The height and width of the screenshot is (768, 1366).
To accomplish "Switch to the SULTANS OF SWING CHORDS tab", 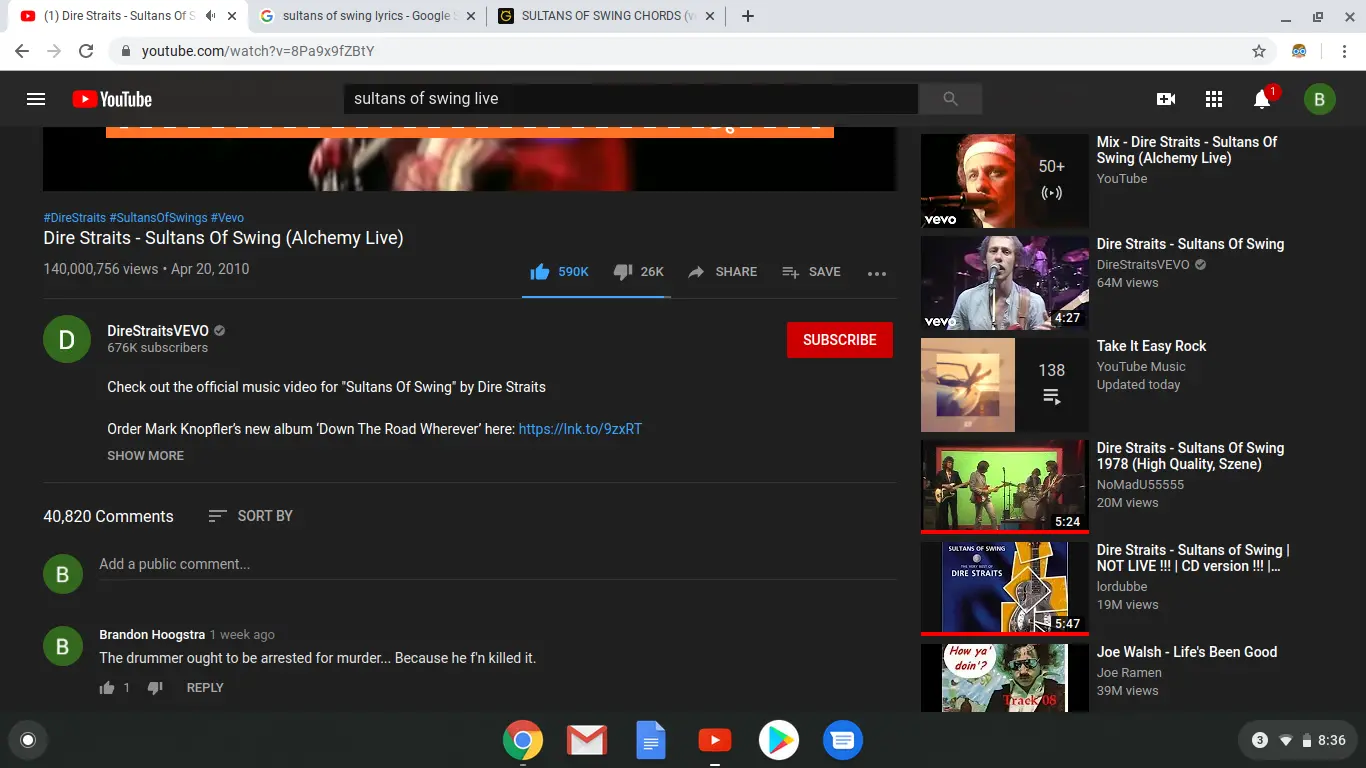I will pos(608,16).
